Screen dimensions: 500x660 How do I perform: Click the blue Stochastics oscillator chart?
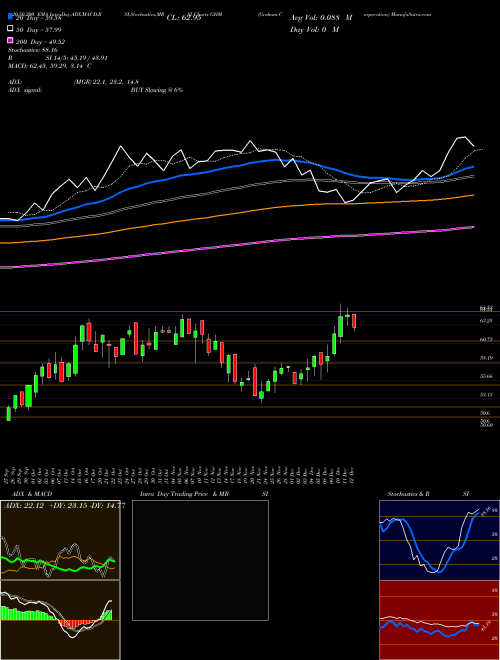[439, 540]
